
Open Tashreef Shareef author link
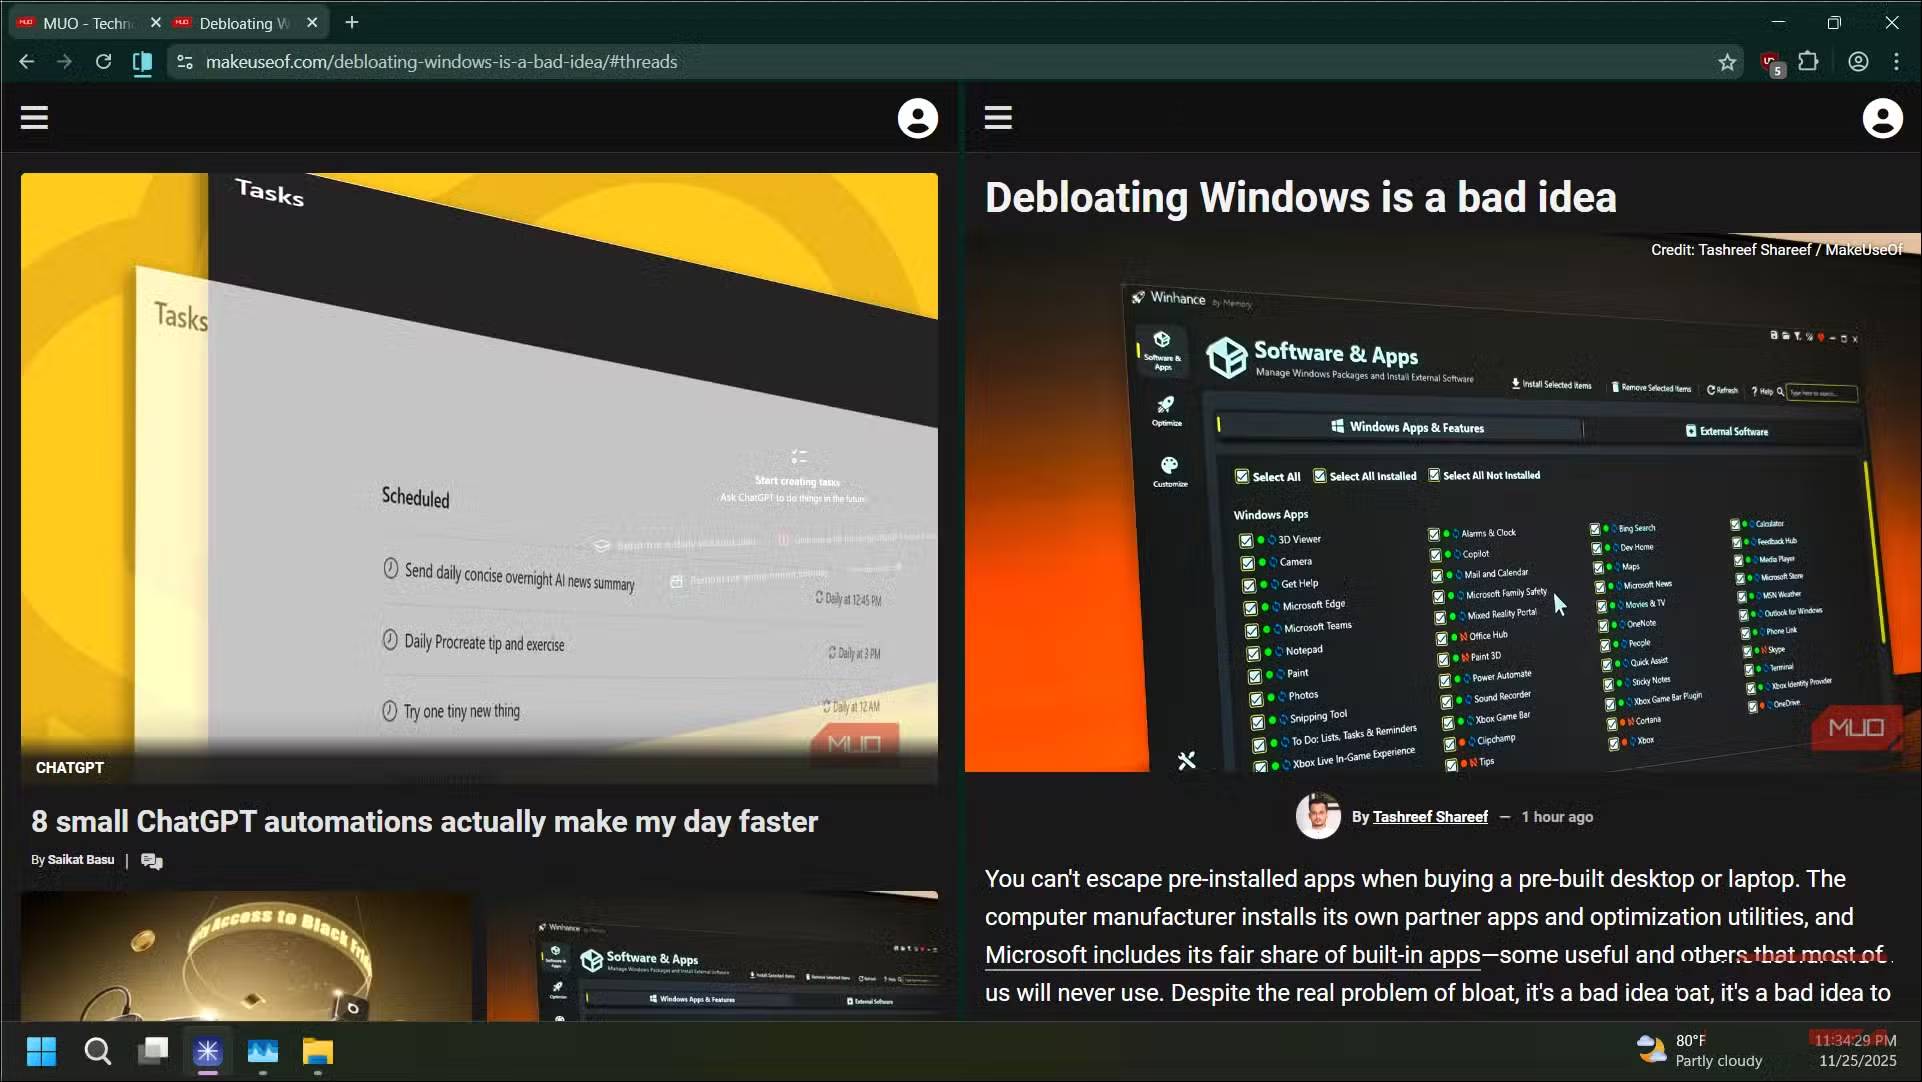1429,817
